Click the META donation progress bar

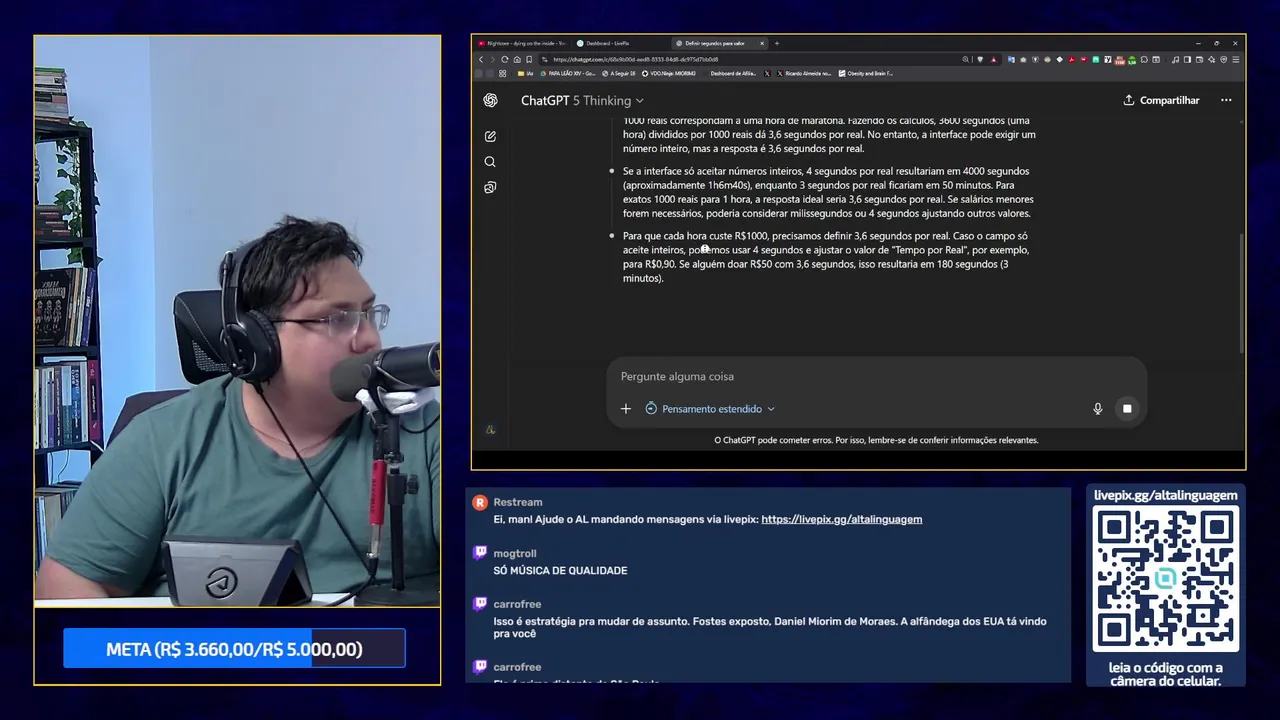pos(234,649)
